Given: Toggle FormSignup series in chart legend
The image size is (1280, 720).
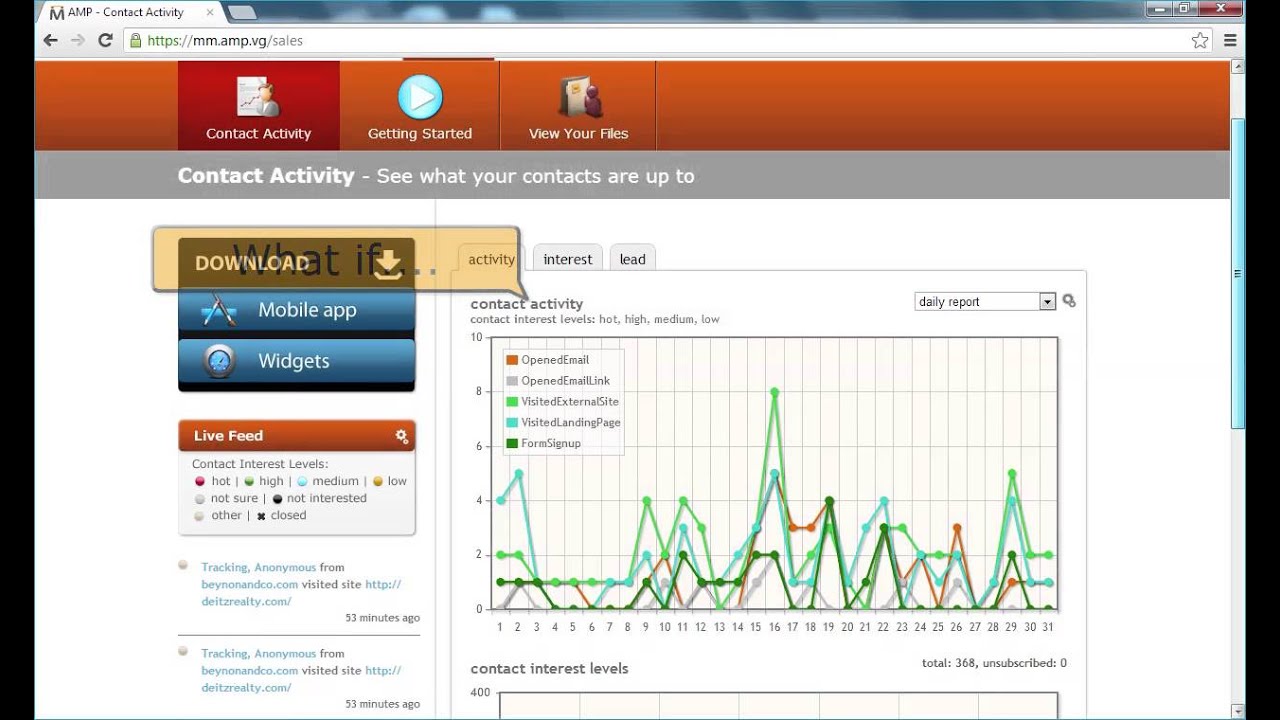Looking at the screenshot, I should [x=544, y=443].
